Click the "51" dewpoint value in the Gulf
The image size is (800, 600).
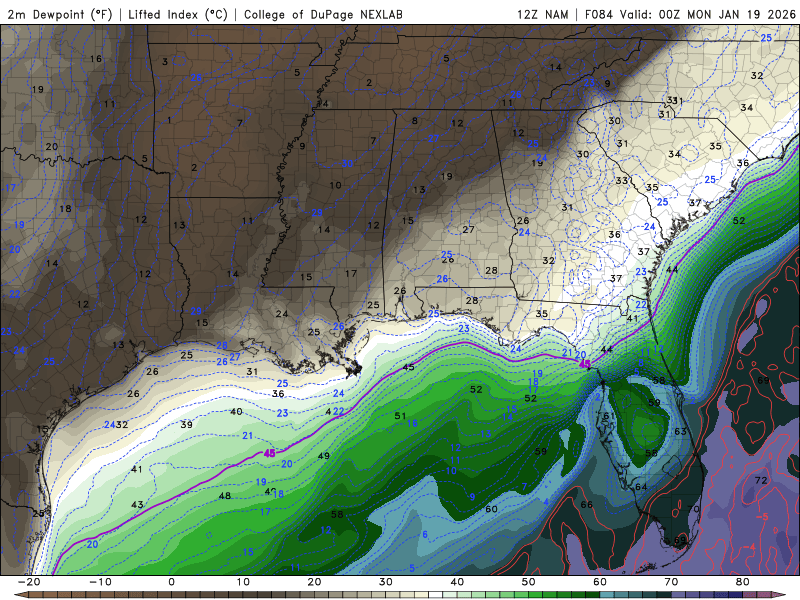click(401, 416)
